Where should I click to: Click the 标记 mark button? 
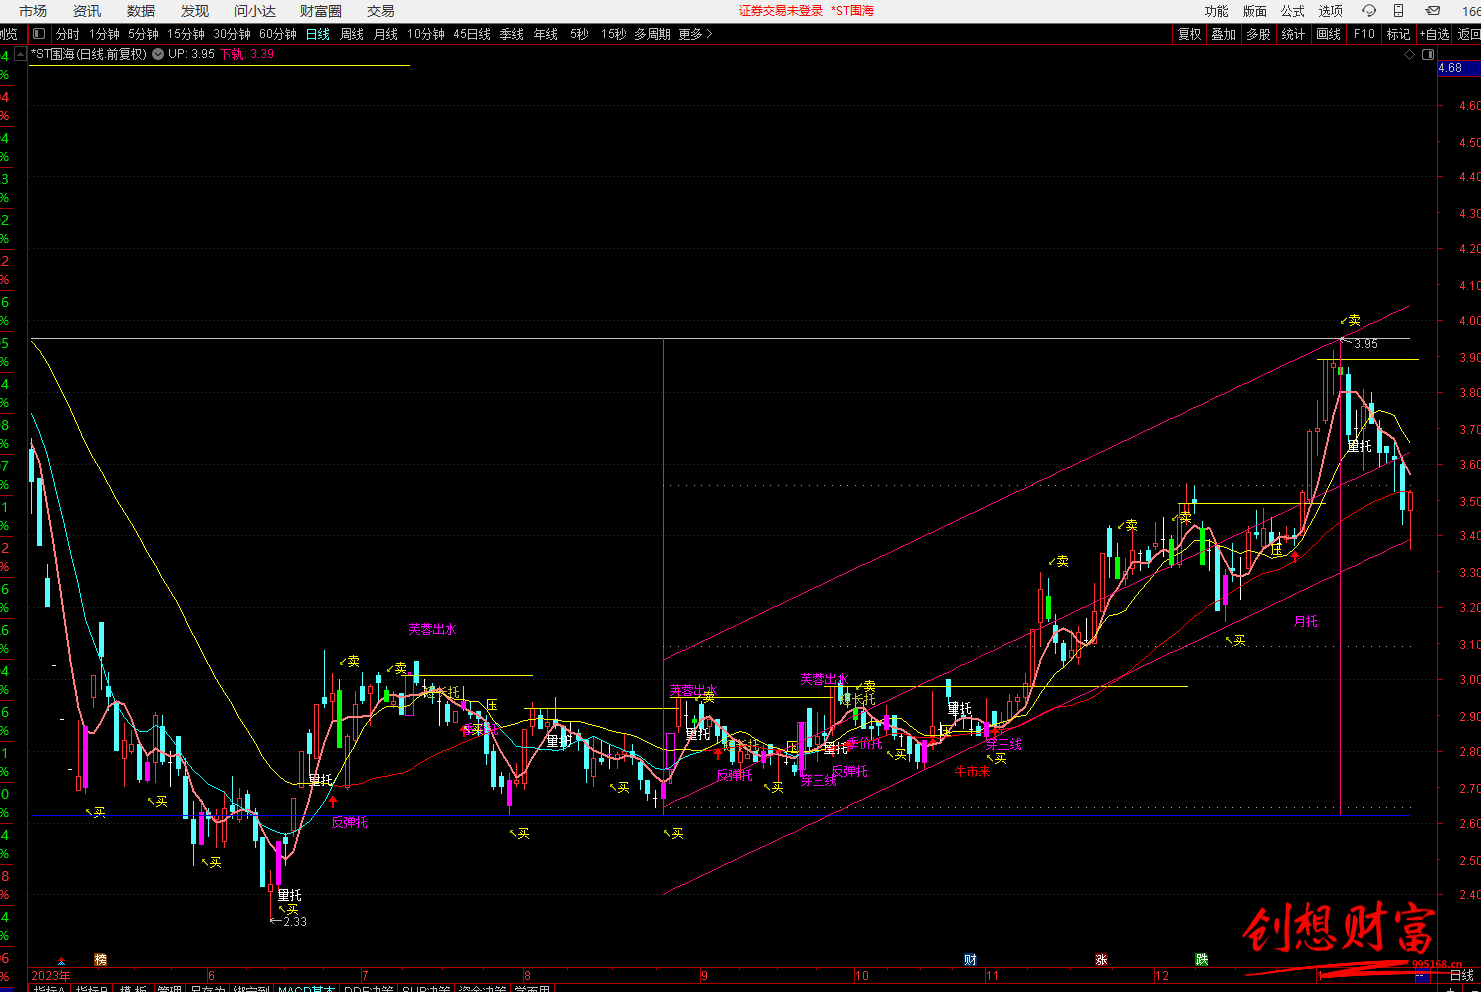(1398, 34)
